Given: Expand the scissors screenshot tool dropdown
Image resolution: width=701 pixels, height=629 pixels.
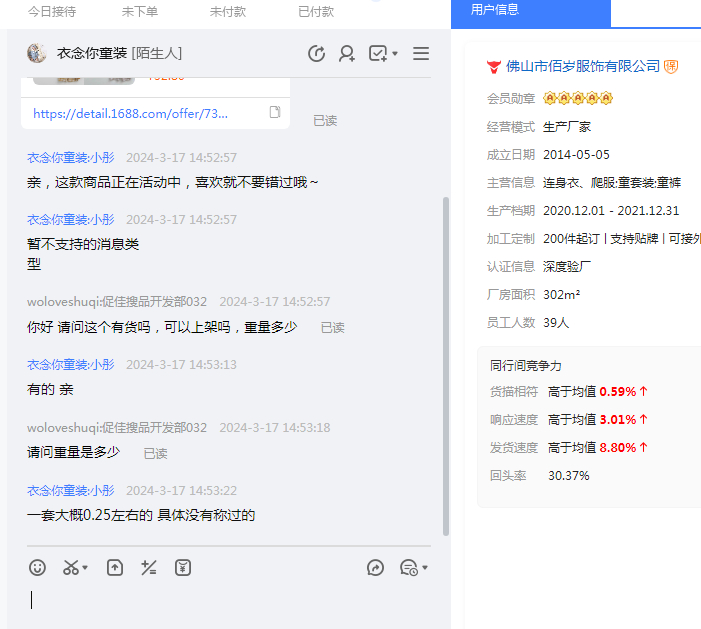Looking at the screenshot, I should (x=85, y=568).
